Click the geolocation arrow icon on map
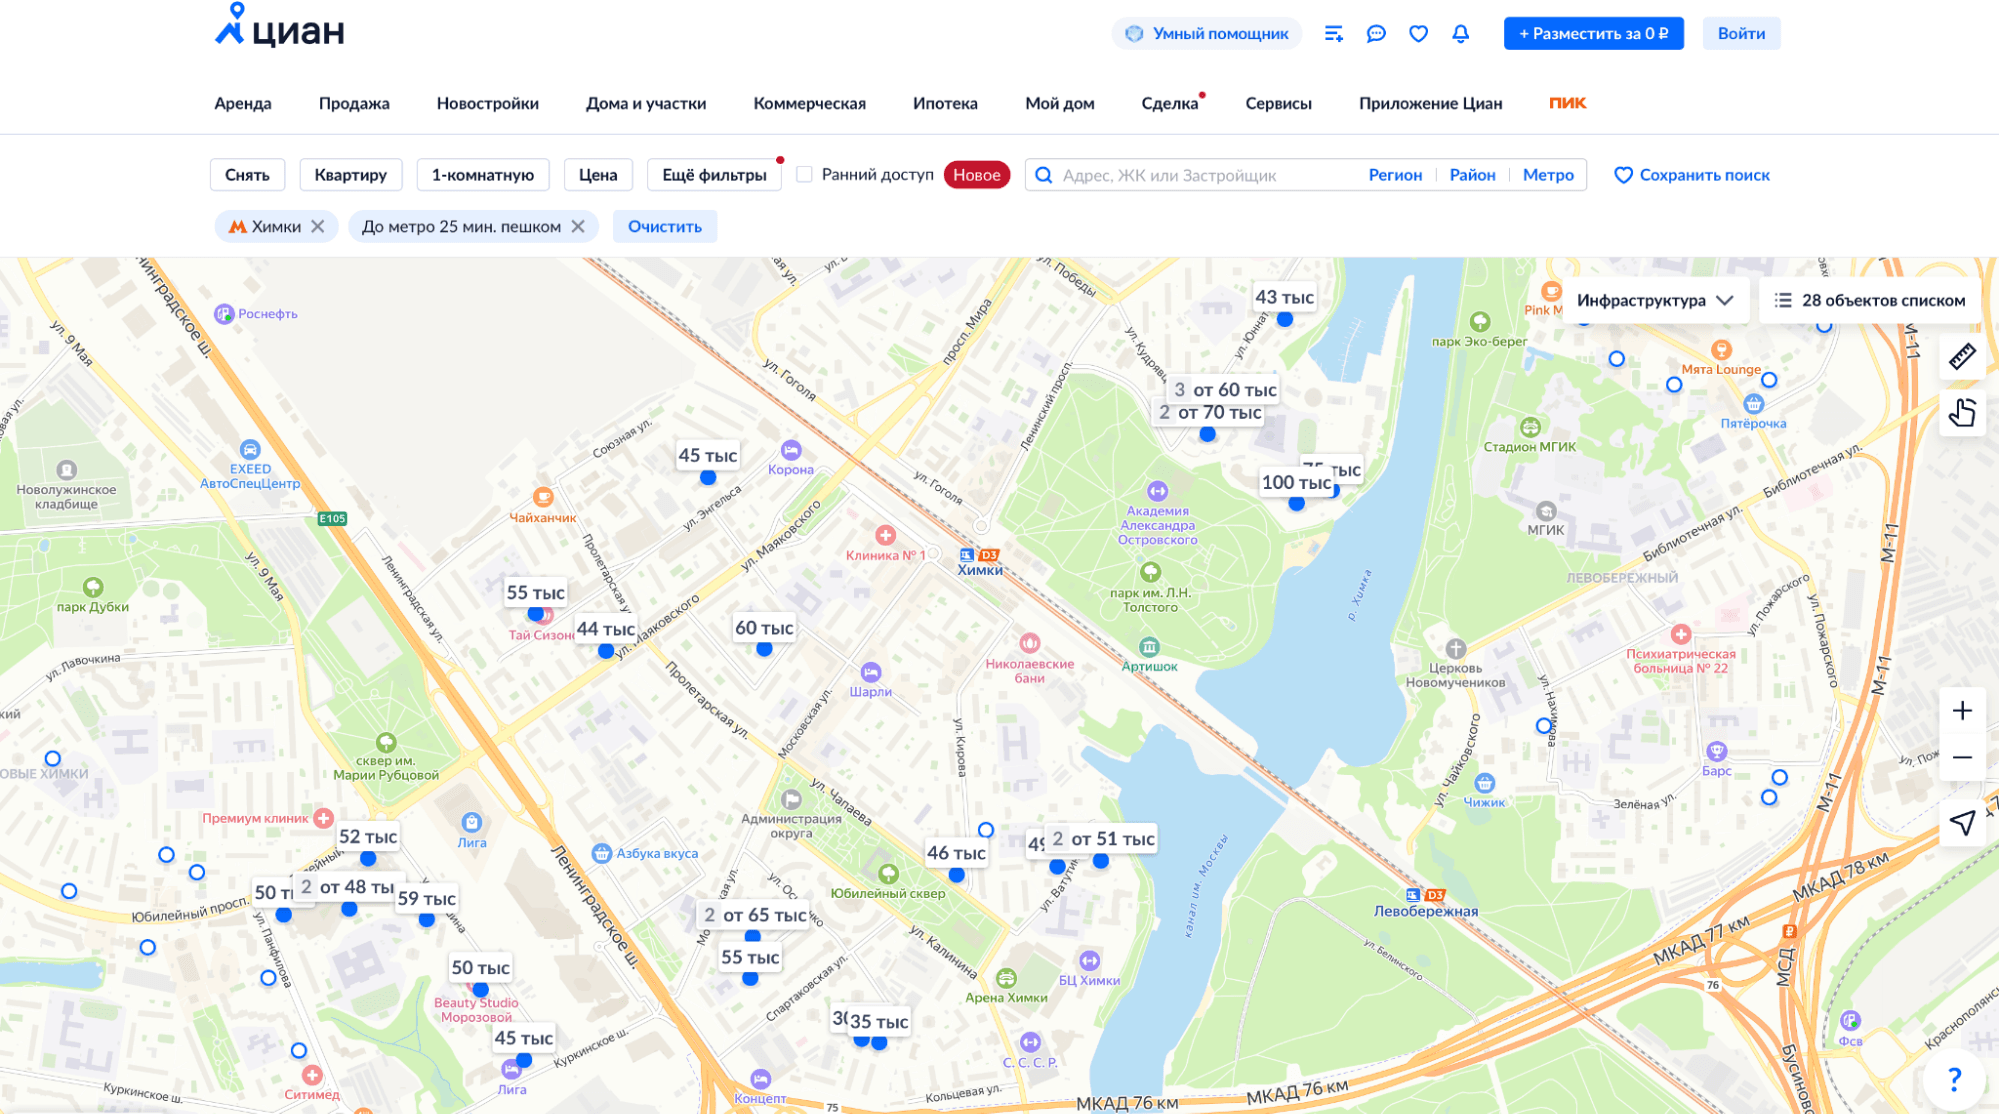 (x=1962, y=822)
